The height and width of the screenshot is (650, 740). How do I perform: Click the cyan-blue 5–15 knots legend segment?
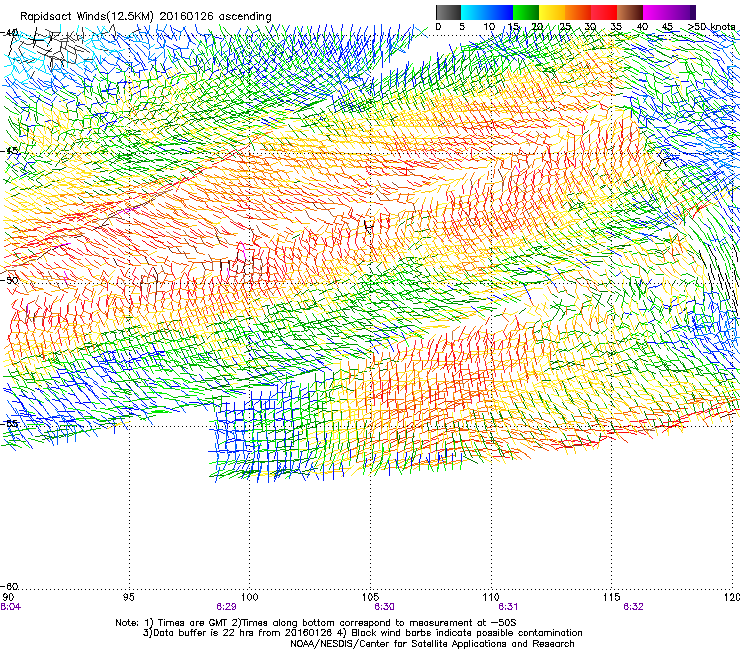487,12
